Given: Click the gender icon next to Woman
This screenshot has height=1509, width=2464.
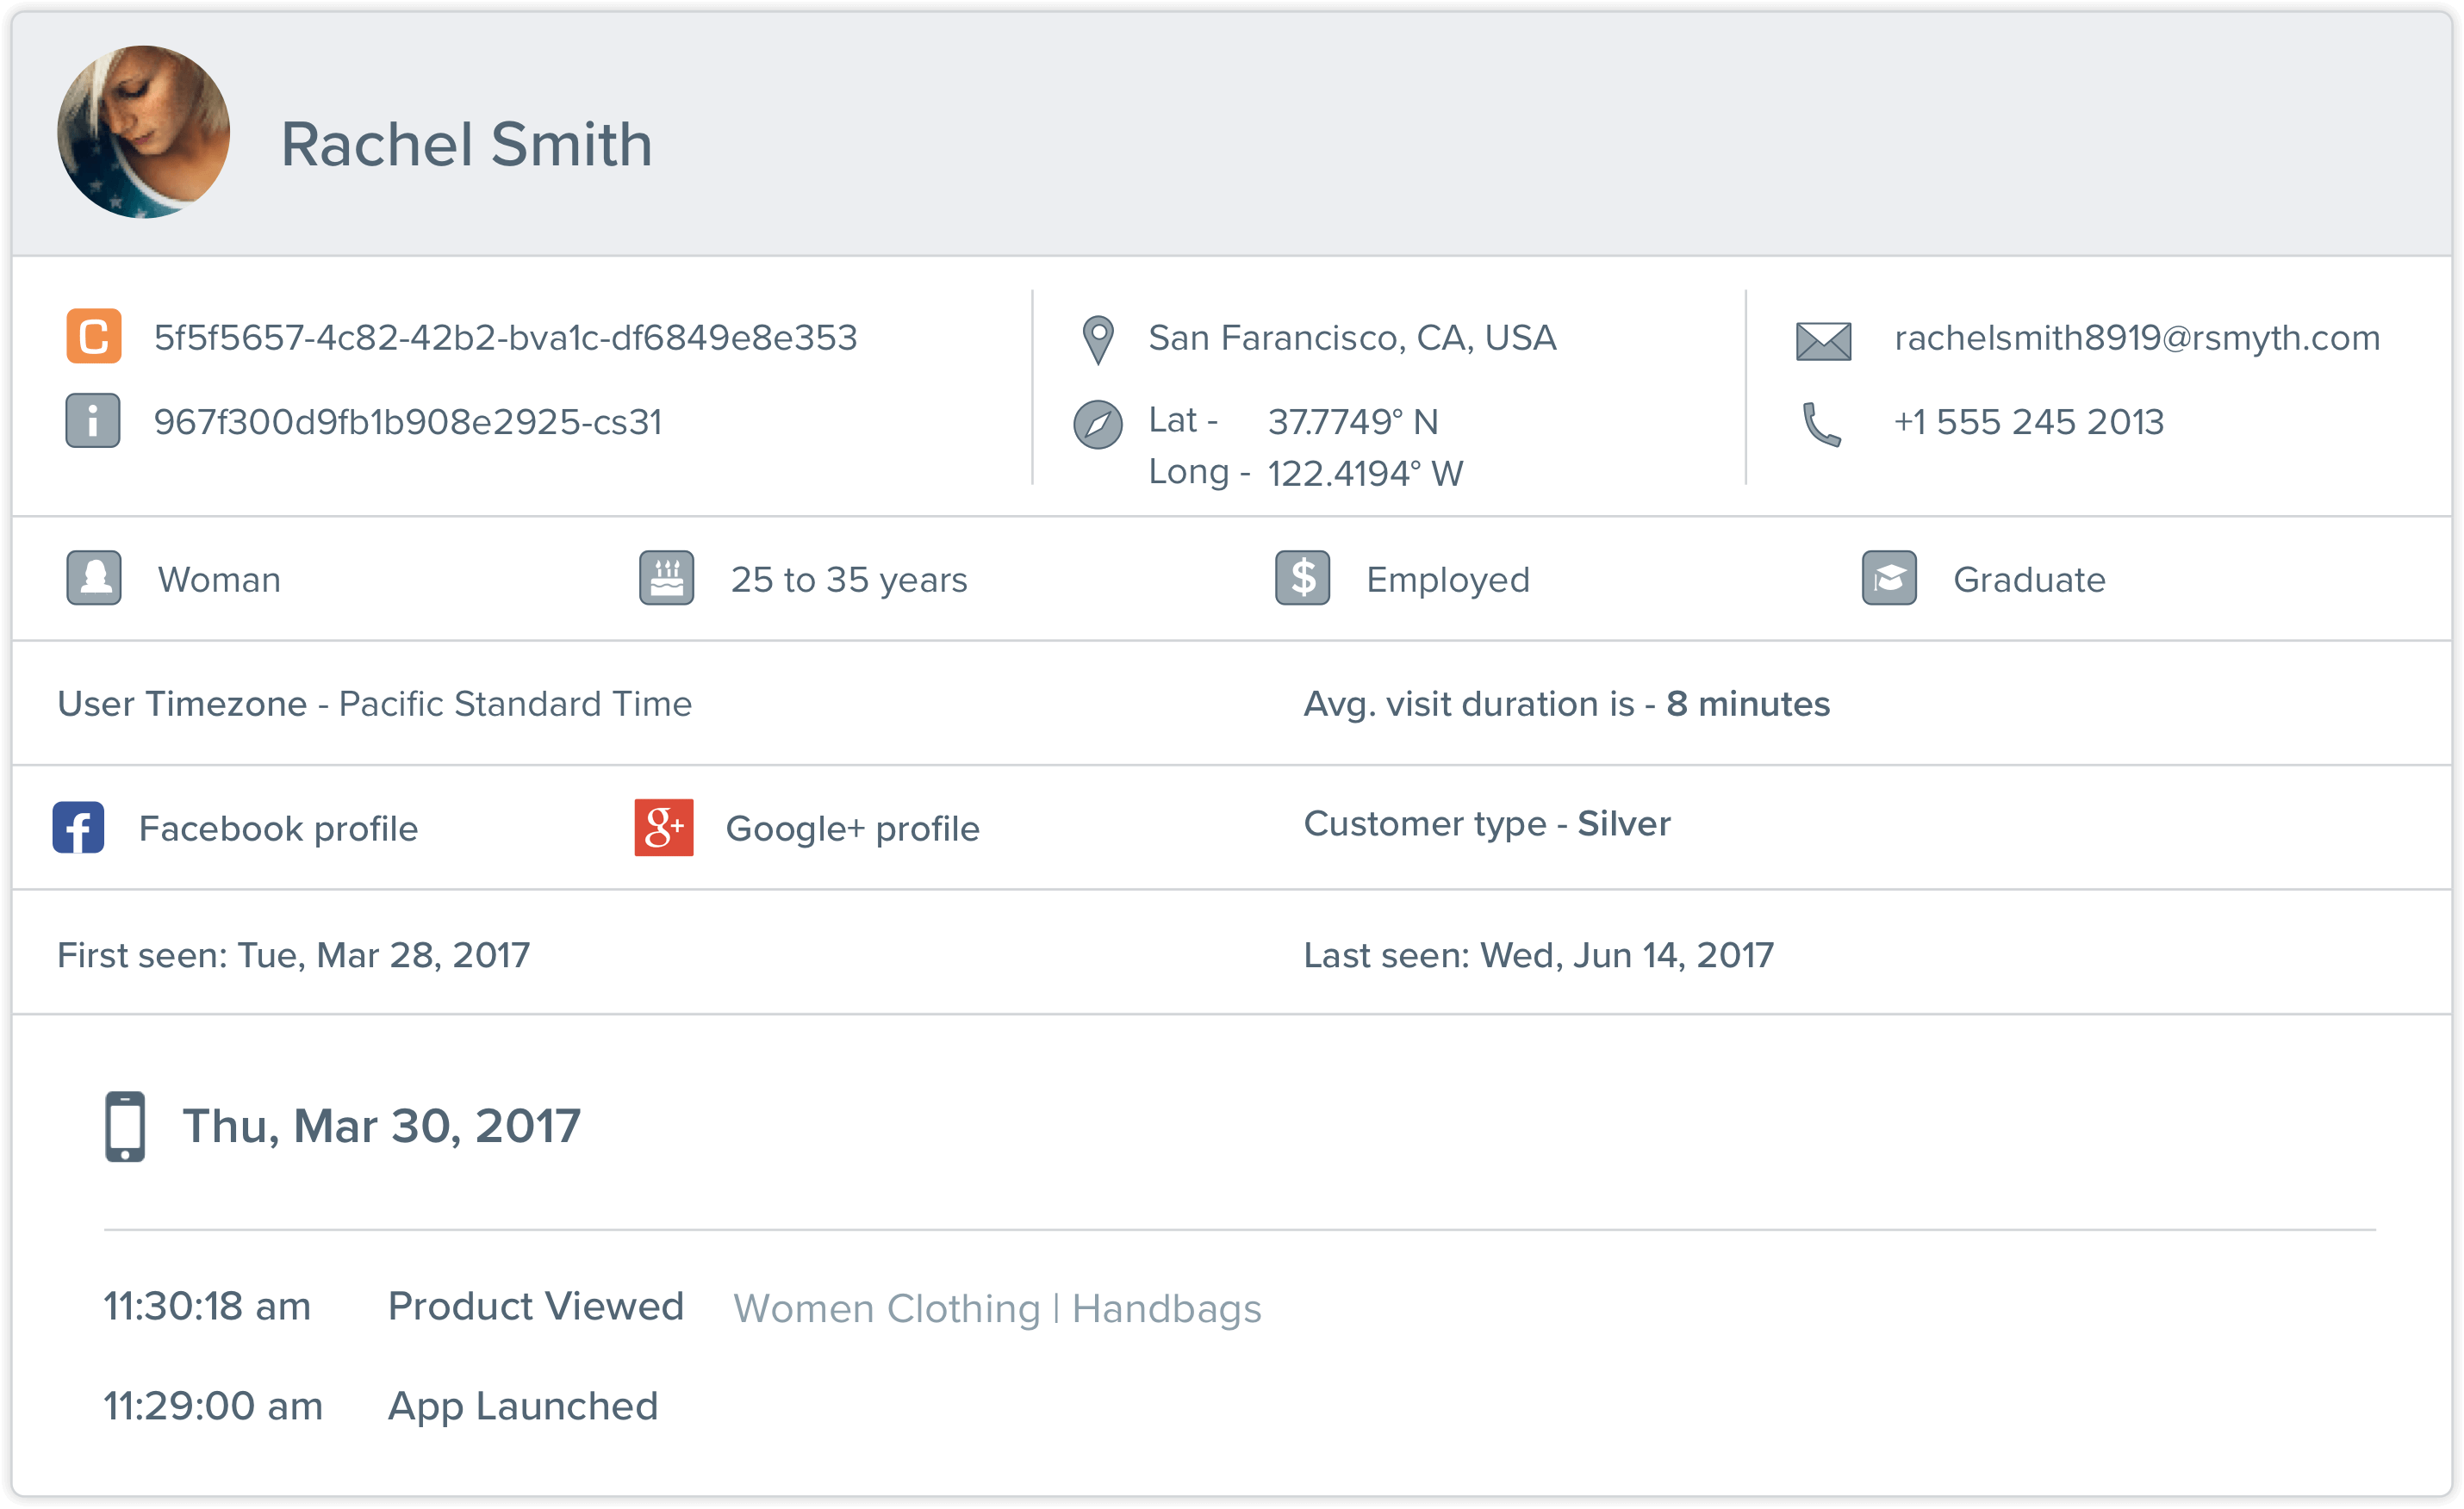Looking at the screenshot, I should 94,578.
